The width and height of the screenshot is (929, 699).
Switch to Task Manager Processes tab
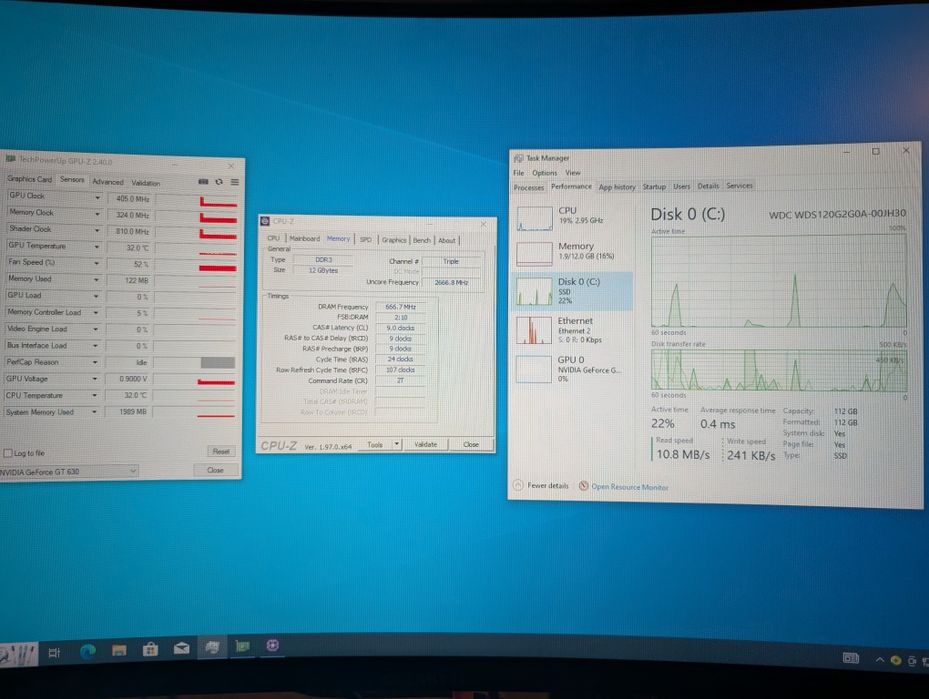[528, 187]
